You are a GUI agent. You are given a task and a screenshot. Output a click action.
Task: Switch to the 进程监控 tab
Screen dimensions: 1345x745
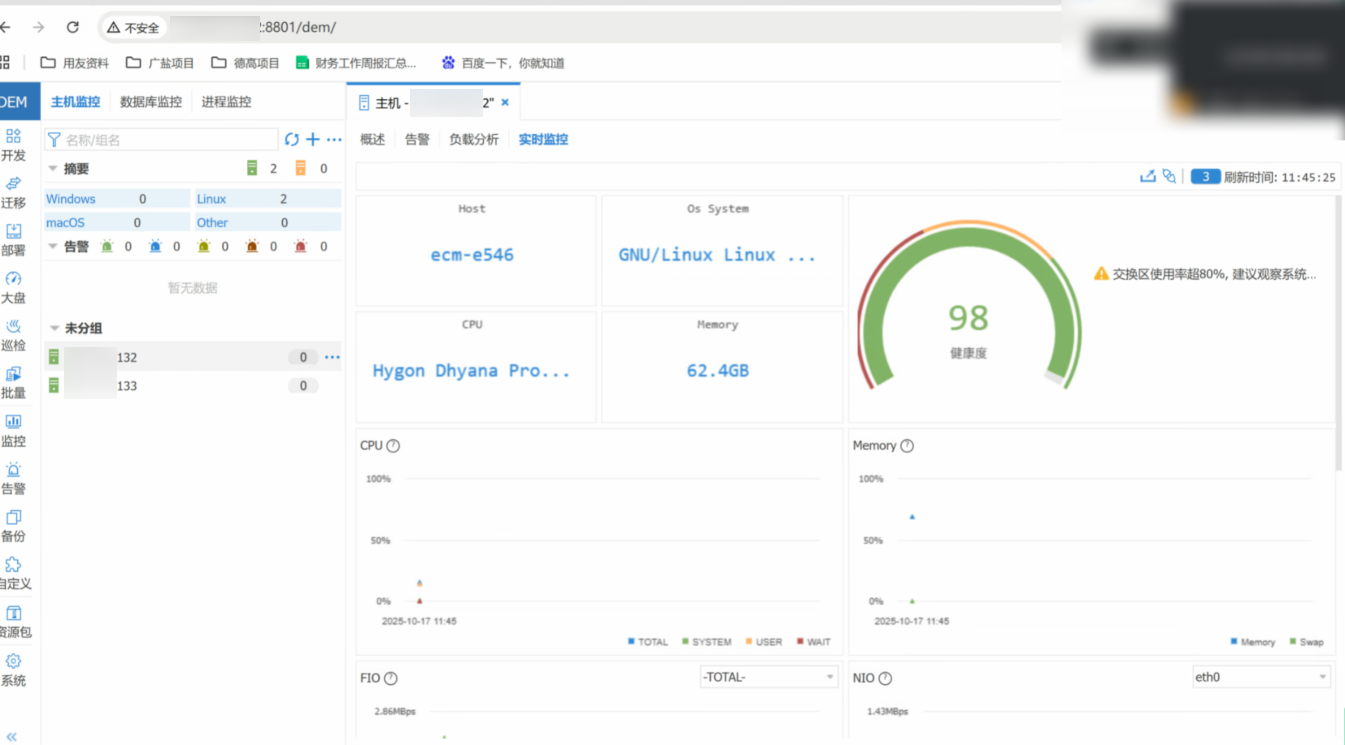pos(226,102)
